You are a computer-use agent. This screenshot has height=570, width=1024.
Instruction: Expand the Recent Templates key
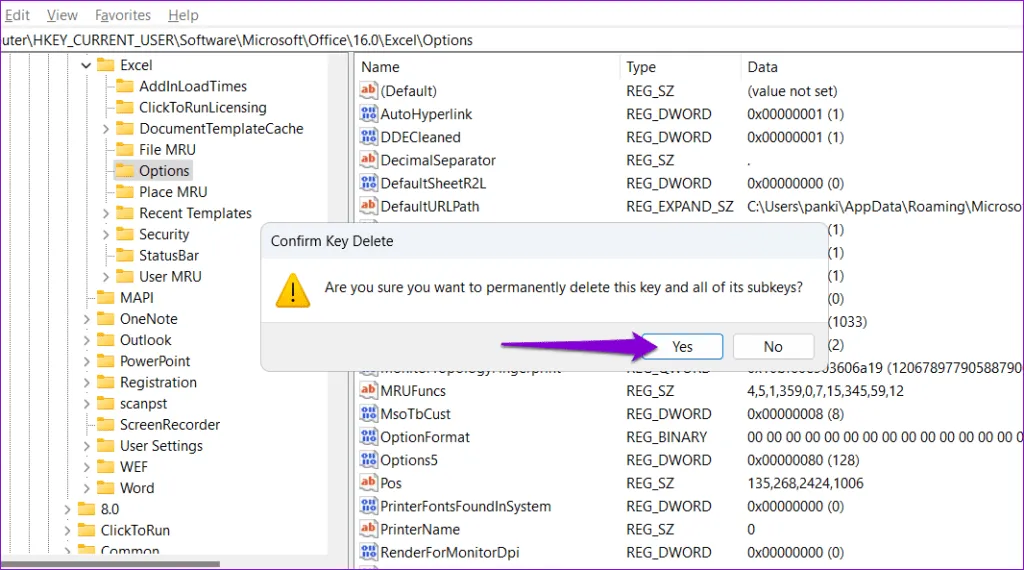106,213
